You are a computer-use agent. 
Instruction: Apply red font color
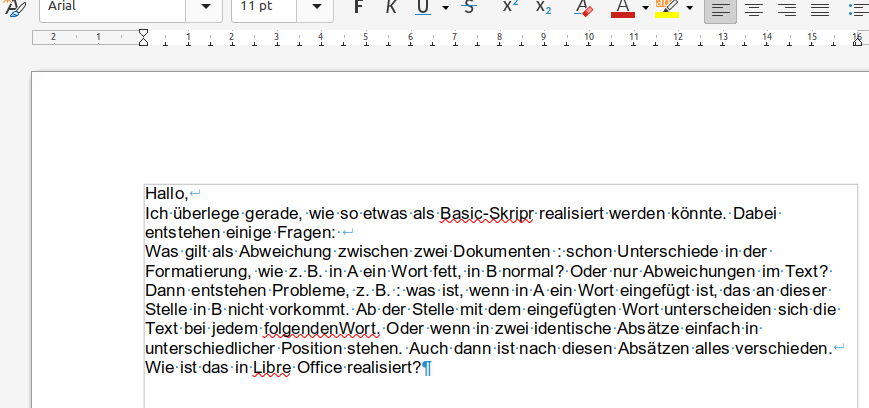pyautogui.click(x=623, y=7)
